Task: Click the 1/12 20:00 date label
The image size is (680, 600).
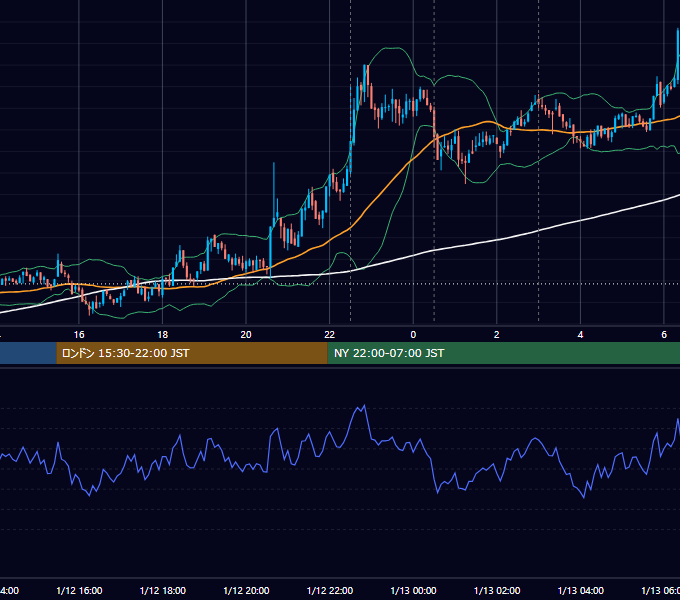Action: pos(246,590)
